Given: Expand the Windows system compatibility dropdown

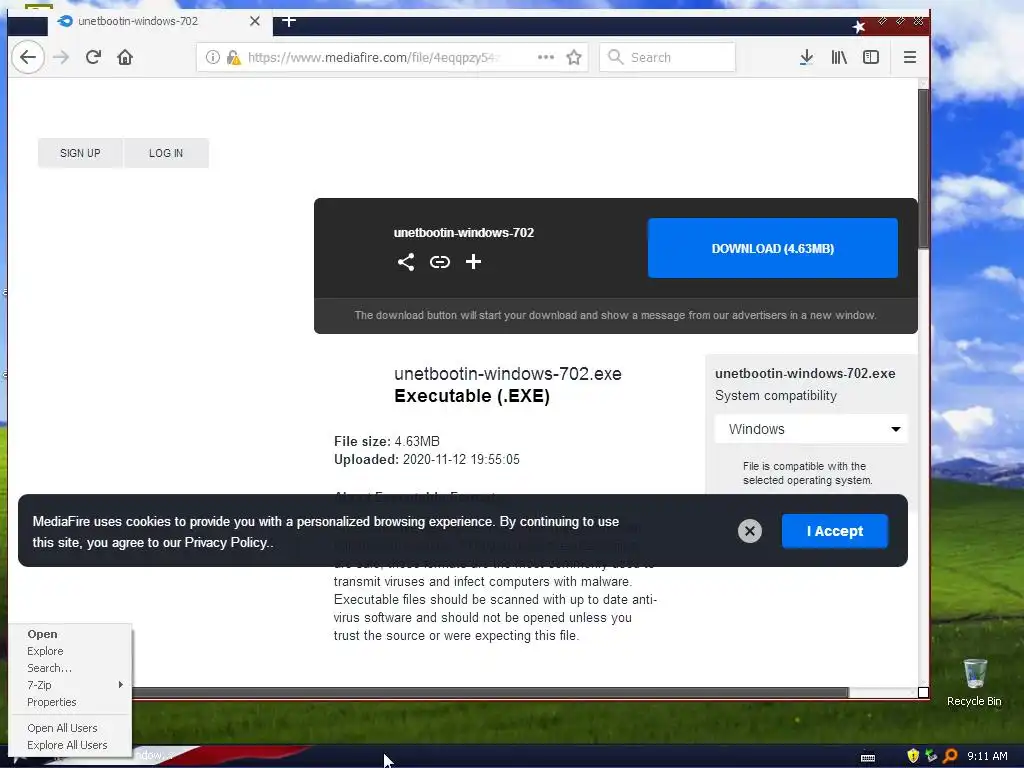Looking at the screenshot, I should [x=811, y=429].
